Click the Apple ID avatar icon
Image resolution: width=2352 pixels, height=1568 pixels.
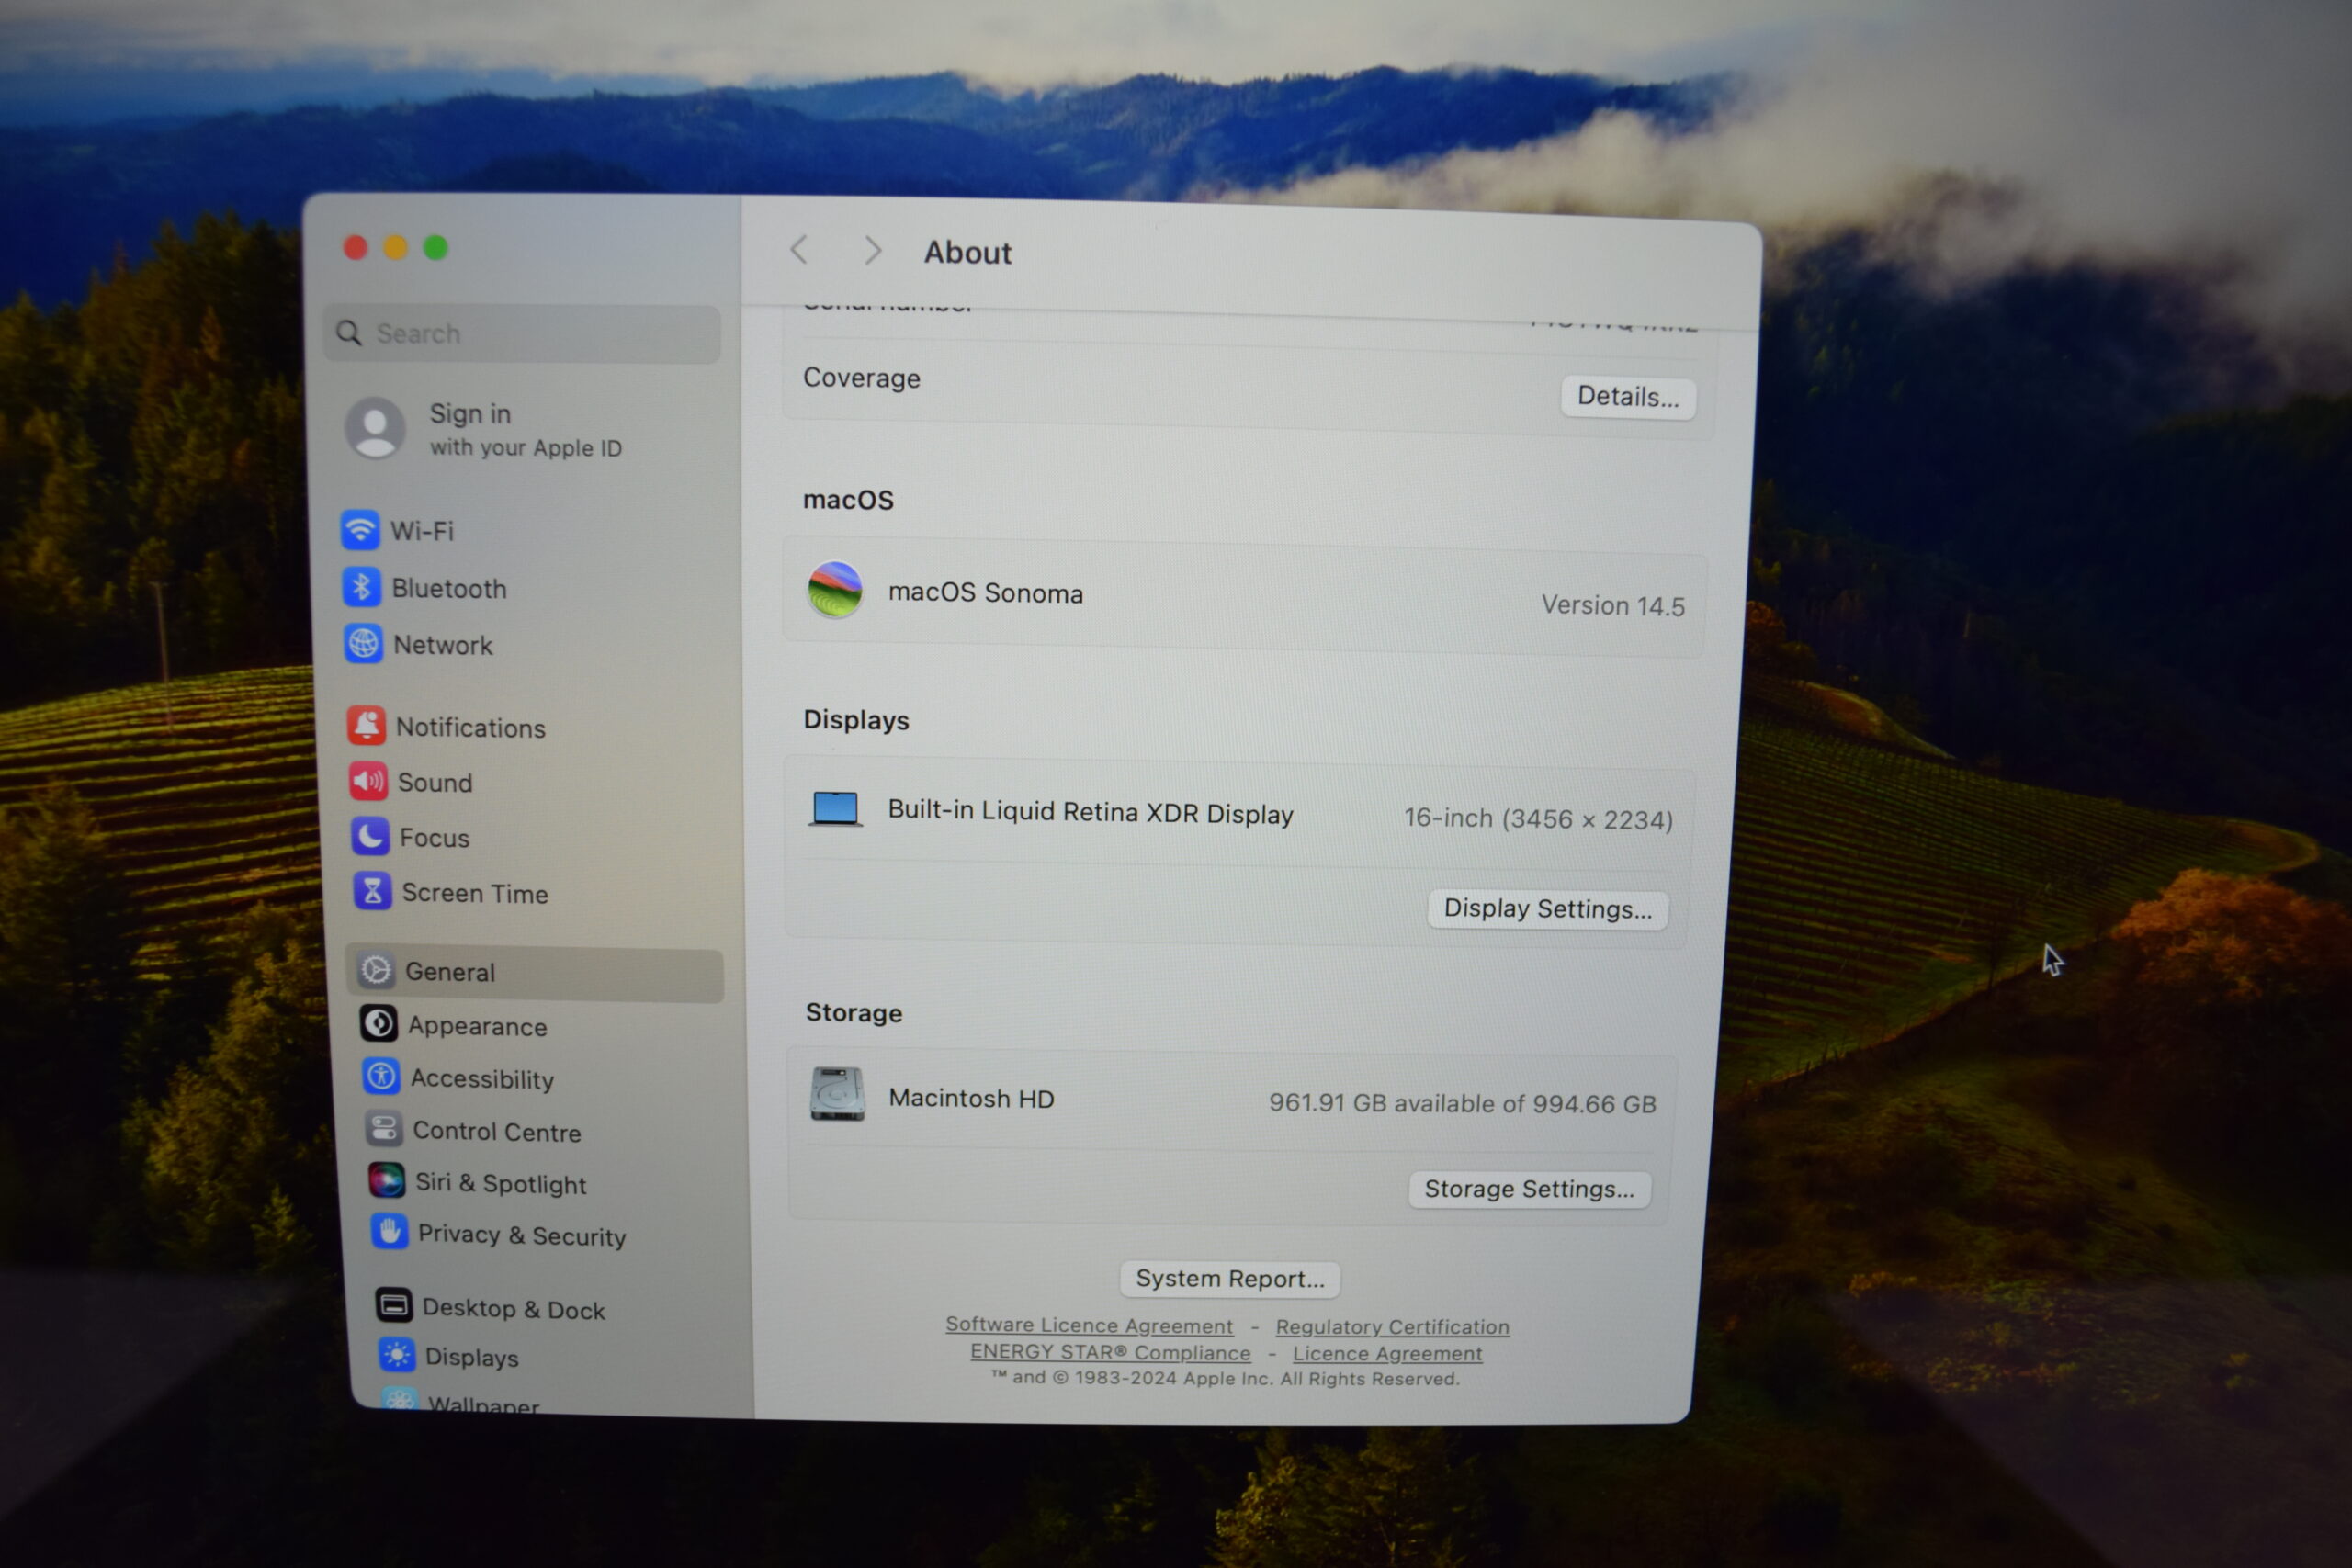(376, 428)
